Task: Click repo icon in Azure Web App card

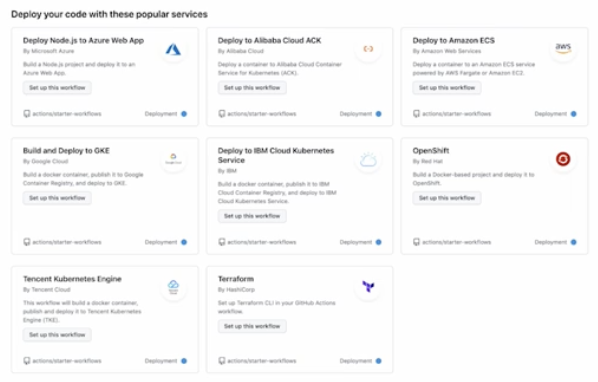Action: [27, 114]
